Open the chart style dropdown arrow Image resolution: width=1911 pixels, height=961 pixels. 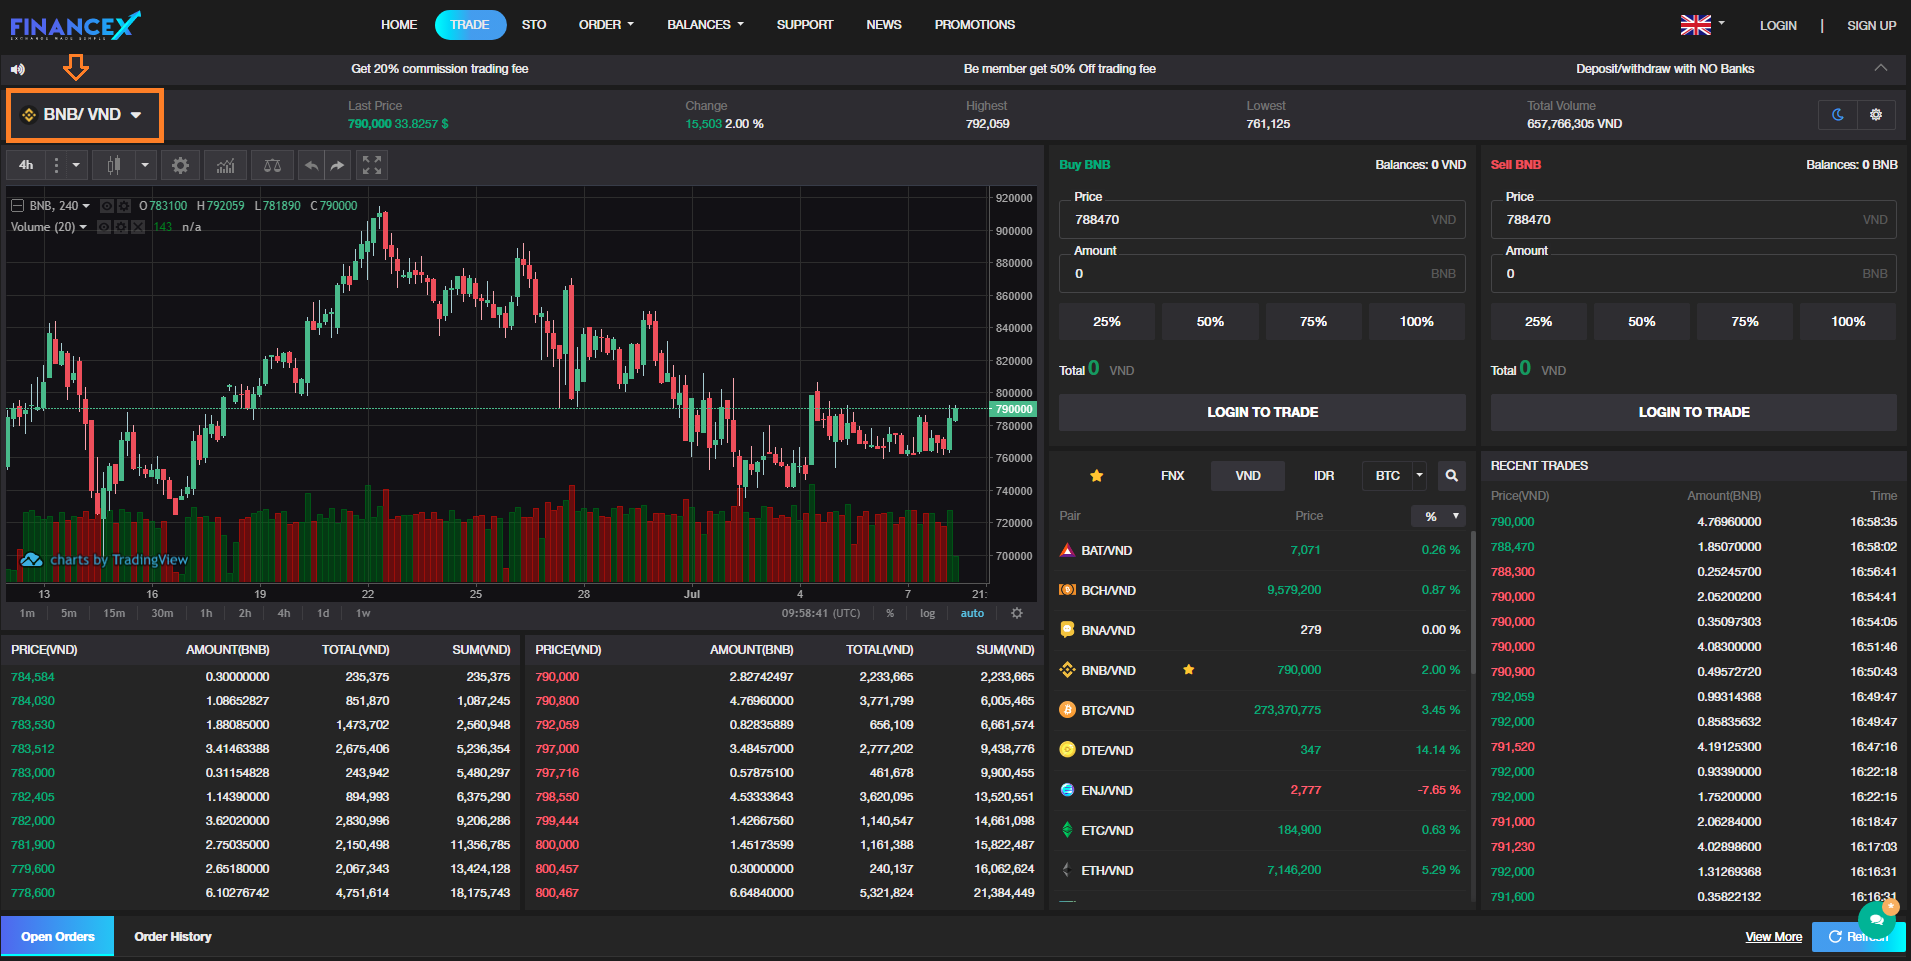tap(145, 165)
